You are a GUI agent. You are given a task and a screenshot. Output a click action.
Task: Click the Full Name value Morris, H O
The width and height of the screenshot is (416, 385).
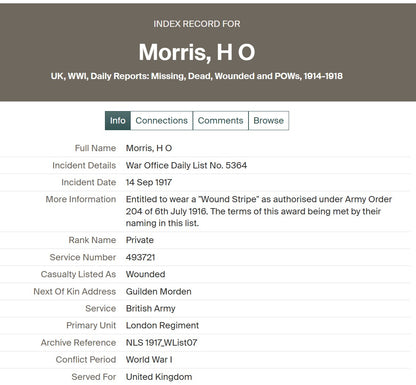pos(149,148)
